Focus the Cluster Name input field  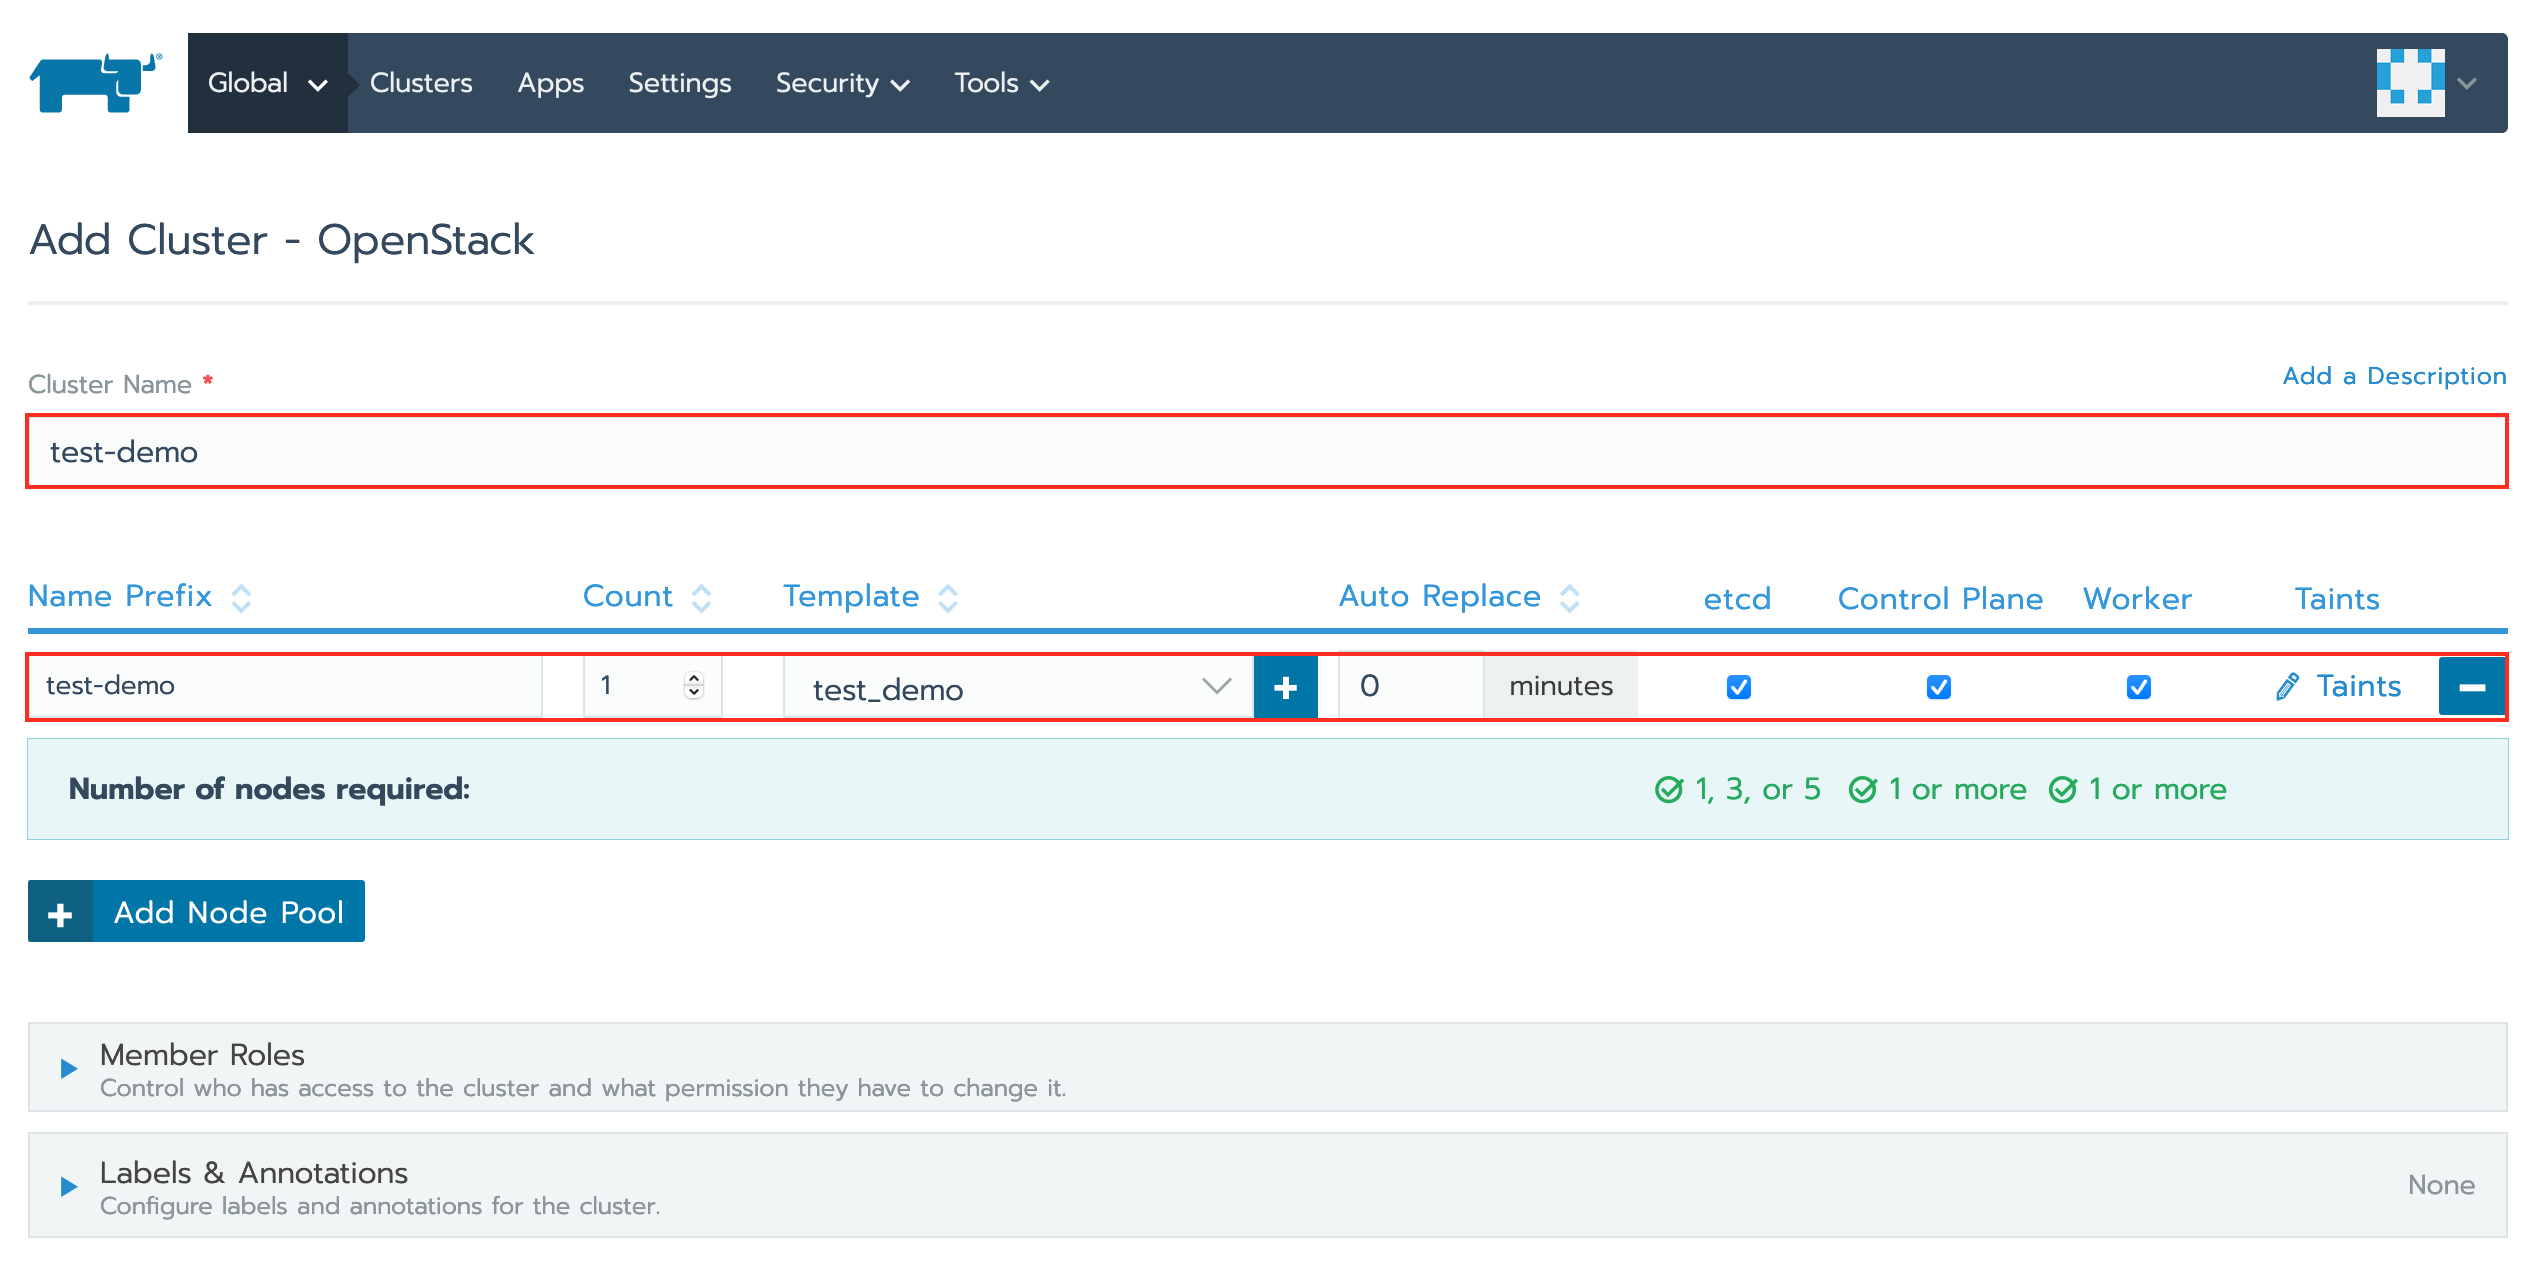click(x=1267, y=452)
